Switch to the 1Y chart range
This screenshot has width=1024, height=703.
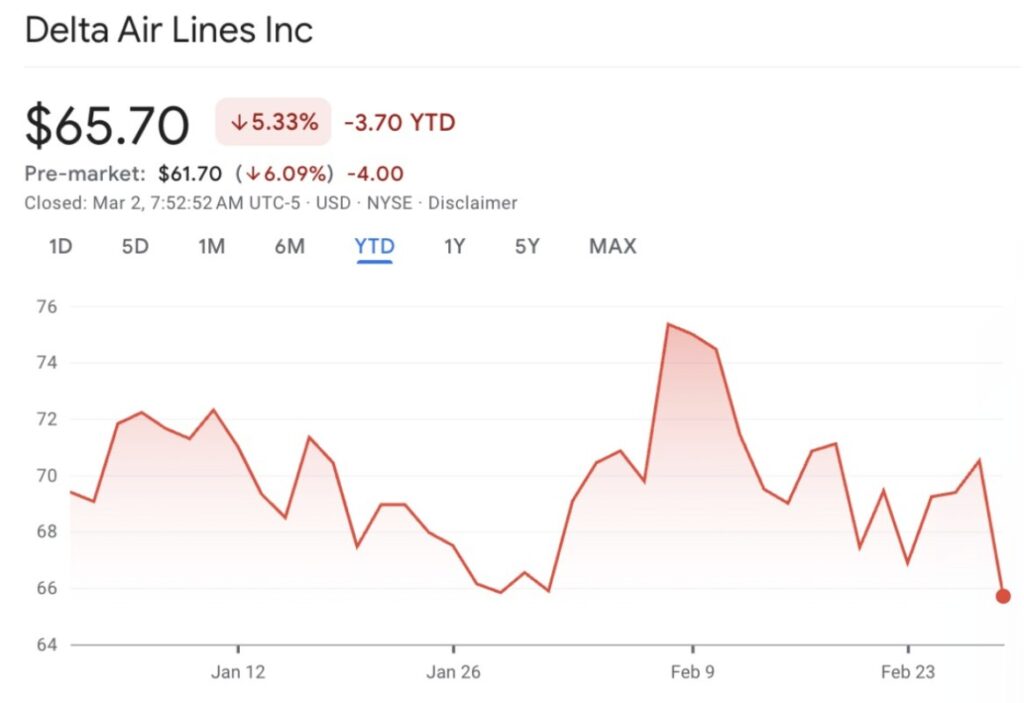(x=454, y=246)
